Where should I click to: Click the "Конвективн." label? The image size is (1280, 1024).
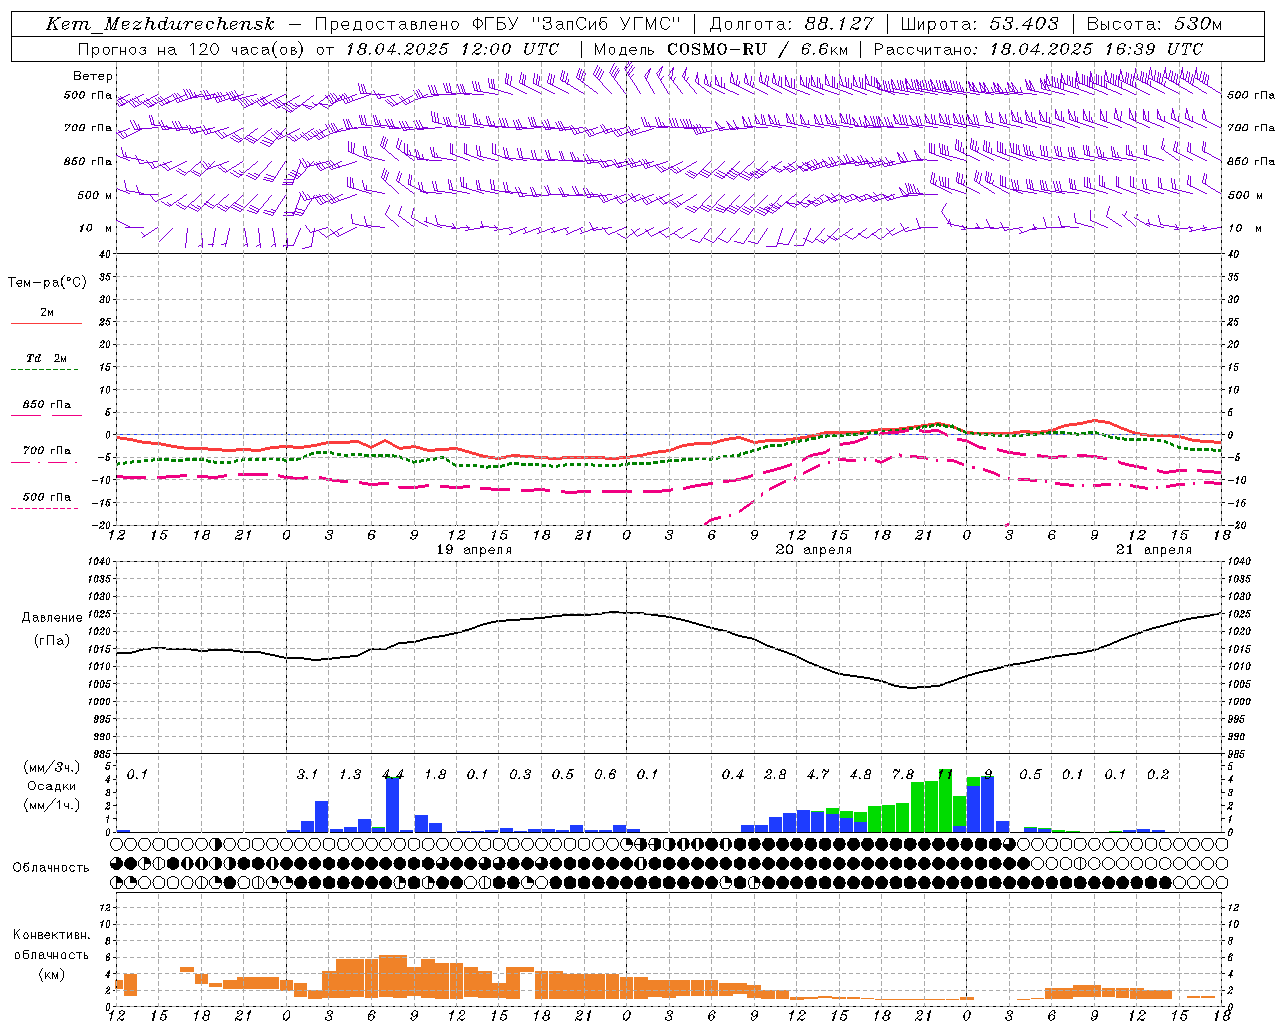(x=52, y=935)
